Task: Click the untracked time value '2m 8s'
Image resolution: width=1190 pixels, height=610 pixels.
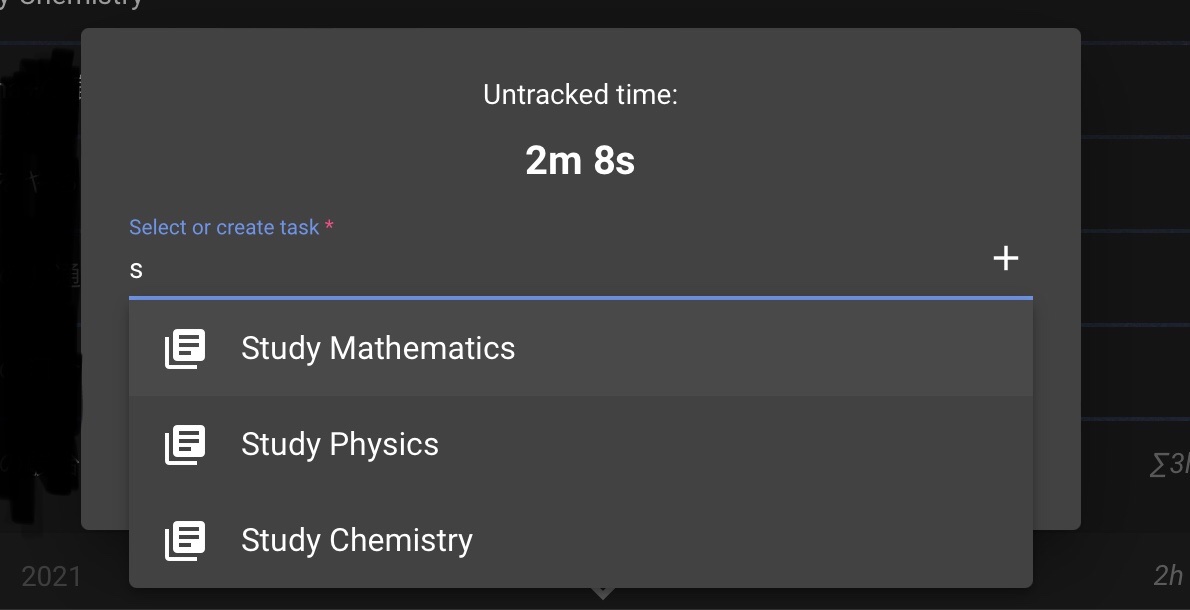Action: click(x=581, y=160)
